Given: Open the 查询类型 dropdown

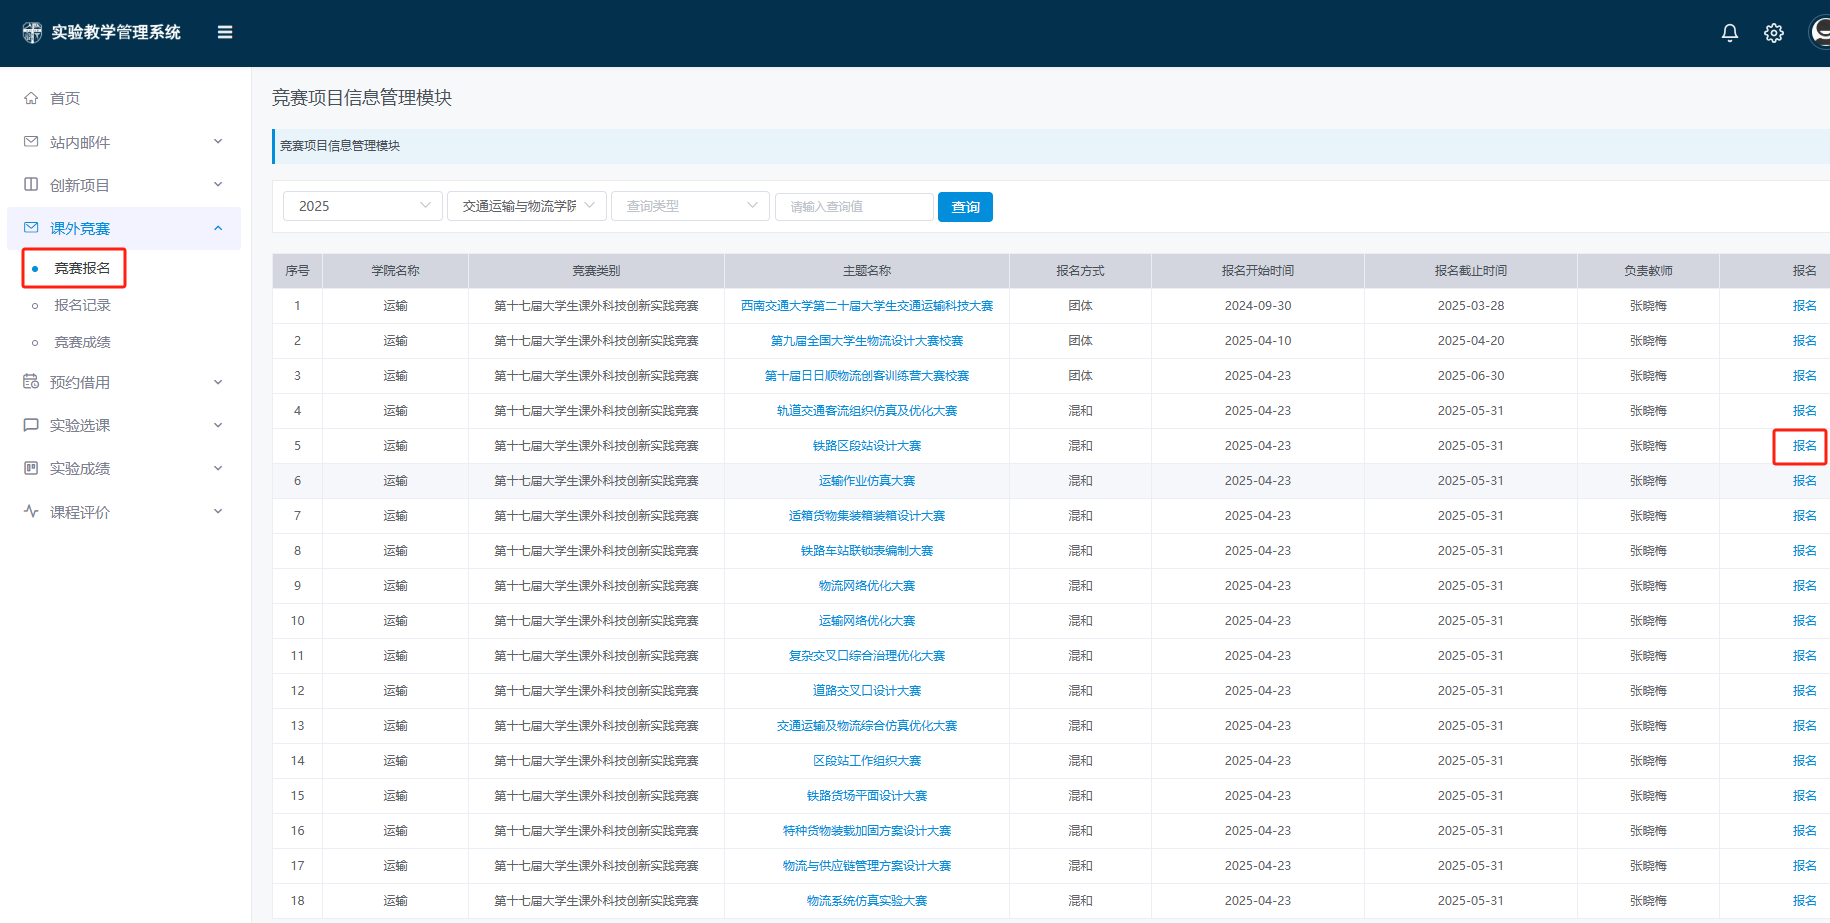Looking at the screenshot, I should point(690,206).
